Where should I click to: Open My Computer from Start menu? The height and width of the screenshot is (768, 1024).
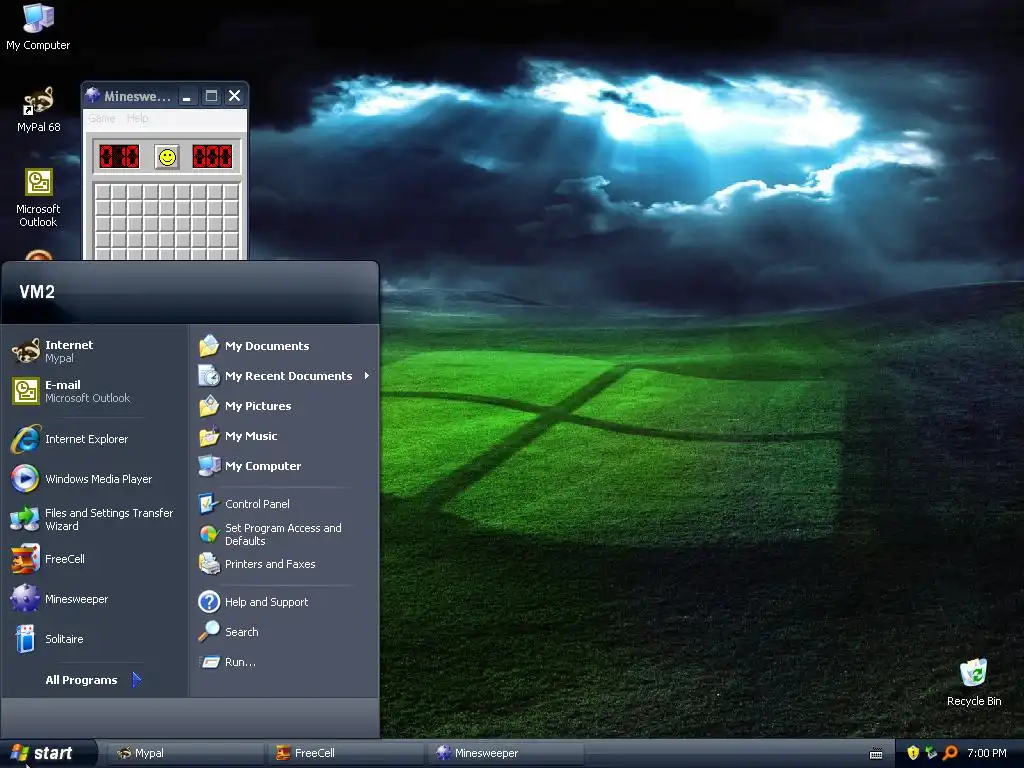[x=284, y=466]
